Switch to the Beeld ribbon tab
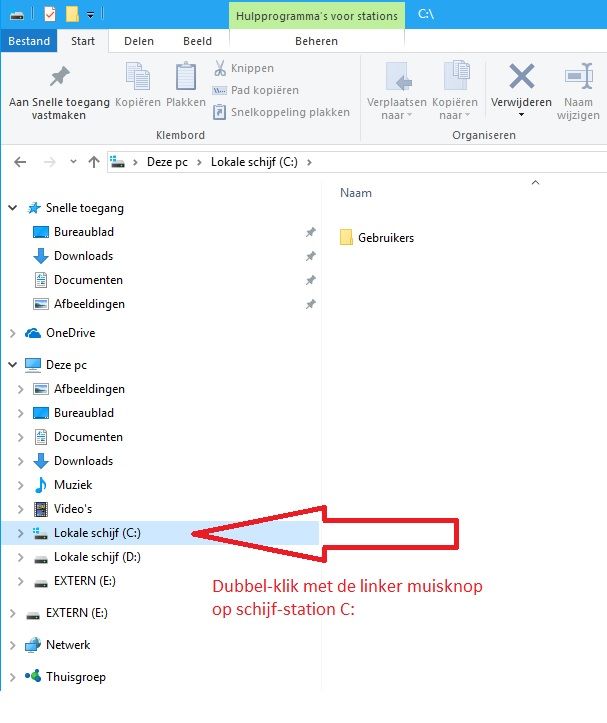The width and height of the screenshot is (607, 723). click(197, 41)
